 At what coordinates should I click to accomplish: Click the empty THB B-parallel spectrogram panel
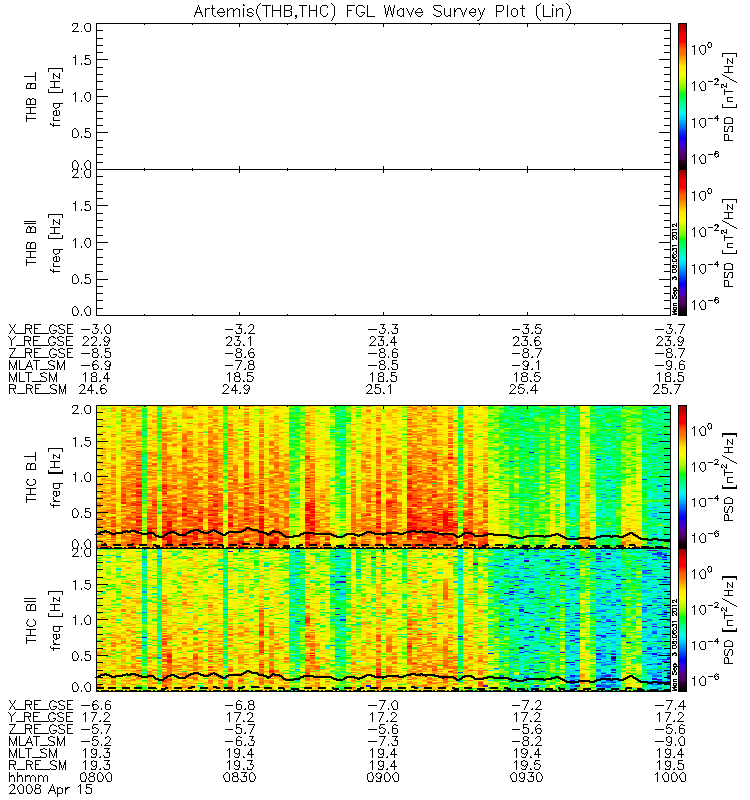[x=383, y=242]
